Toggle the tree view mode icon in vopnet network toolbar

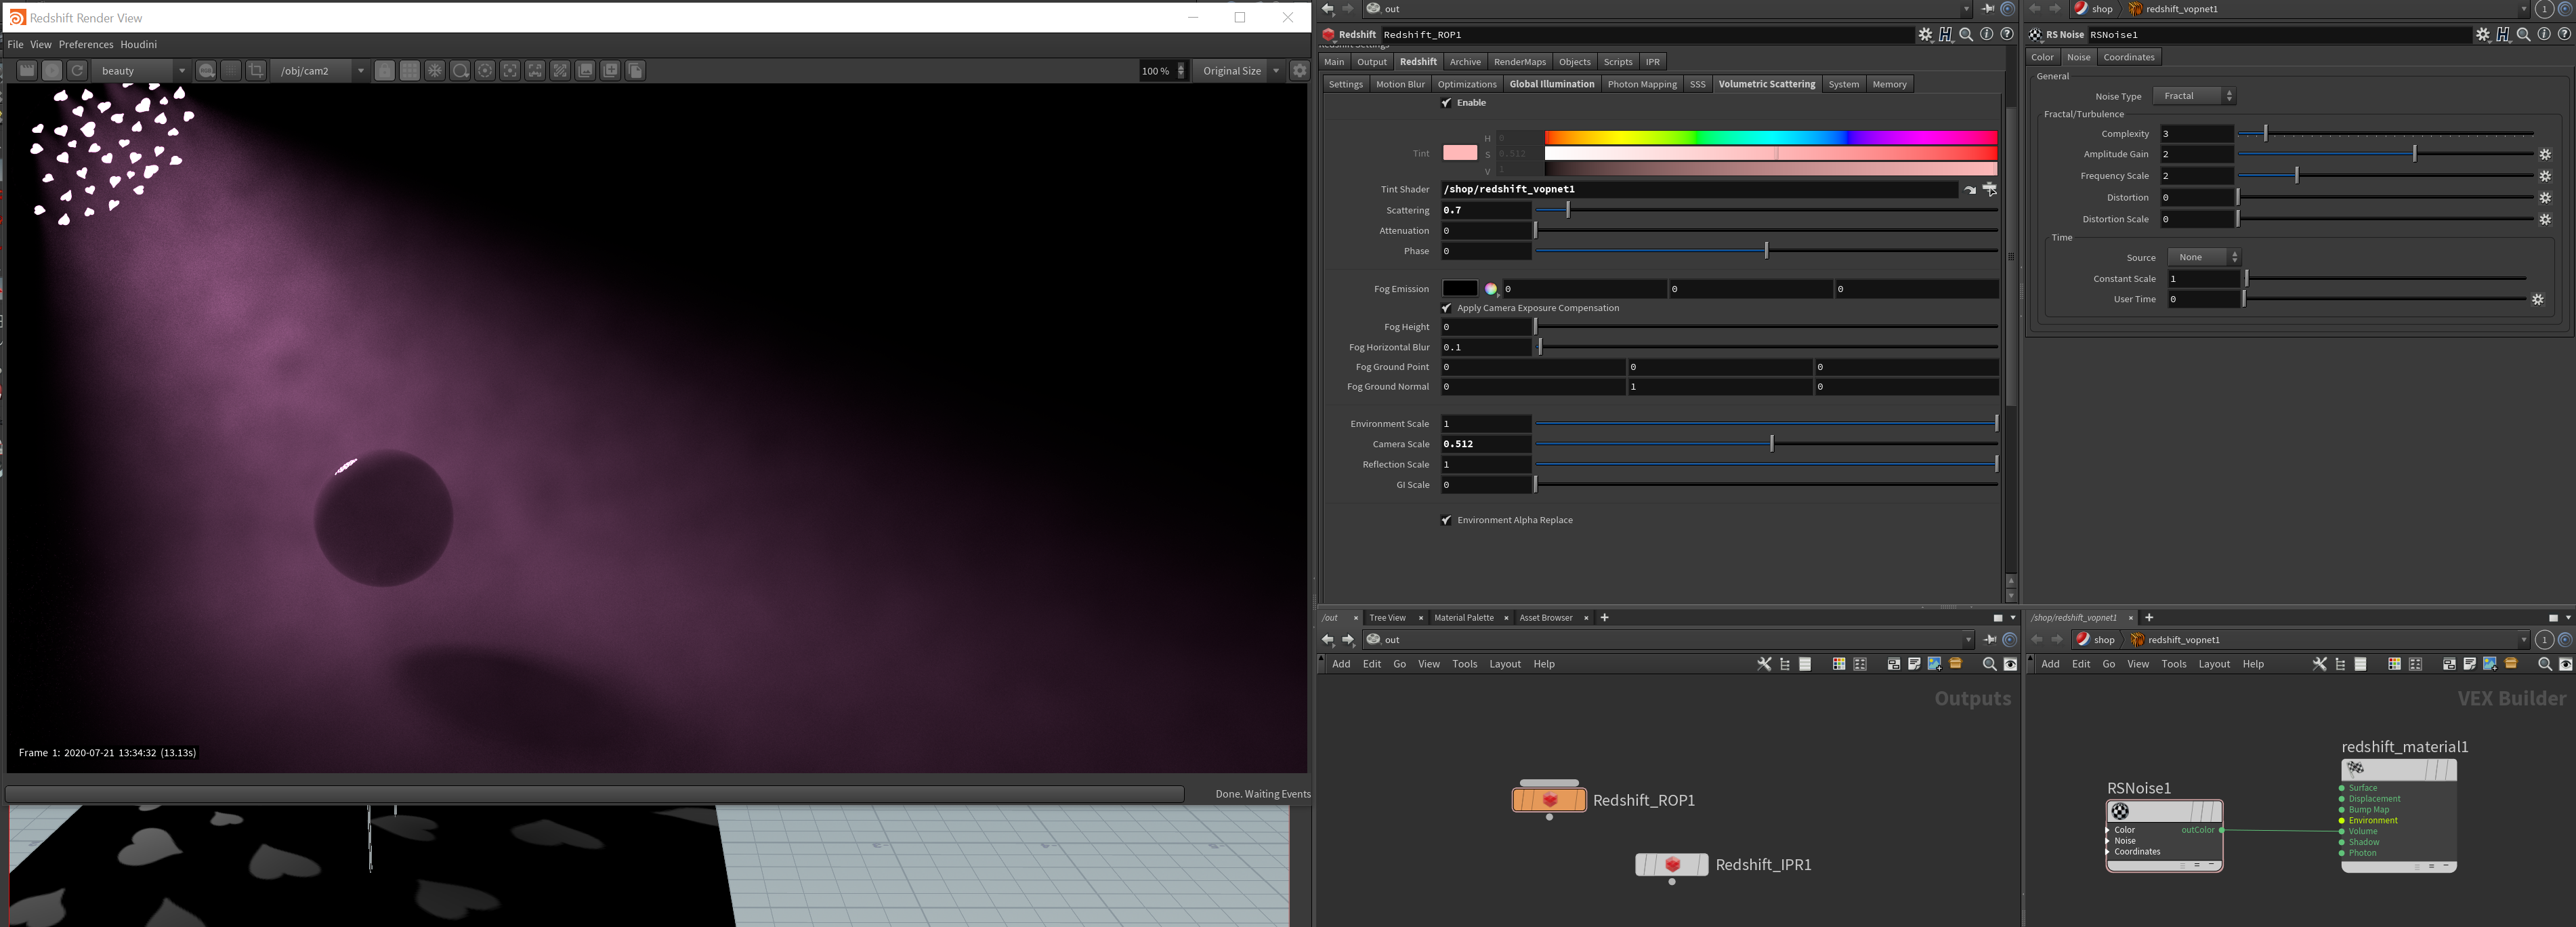(x=2340, y=664)
